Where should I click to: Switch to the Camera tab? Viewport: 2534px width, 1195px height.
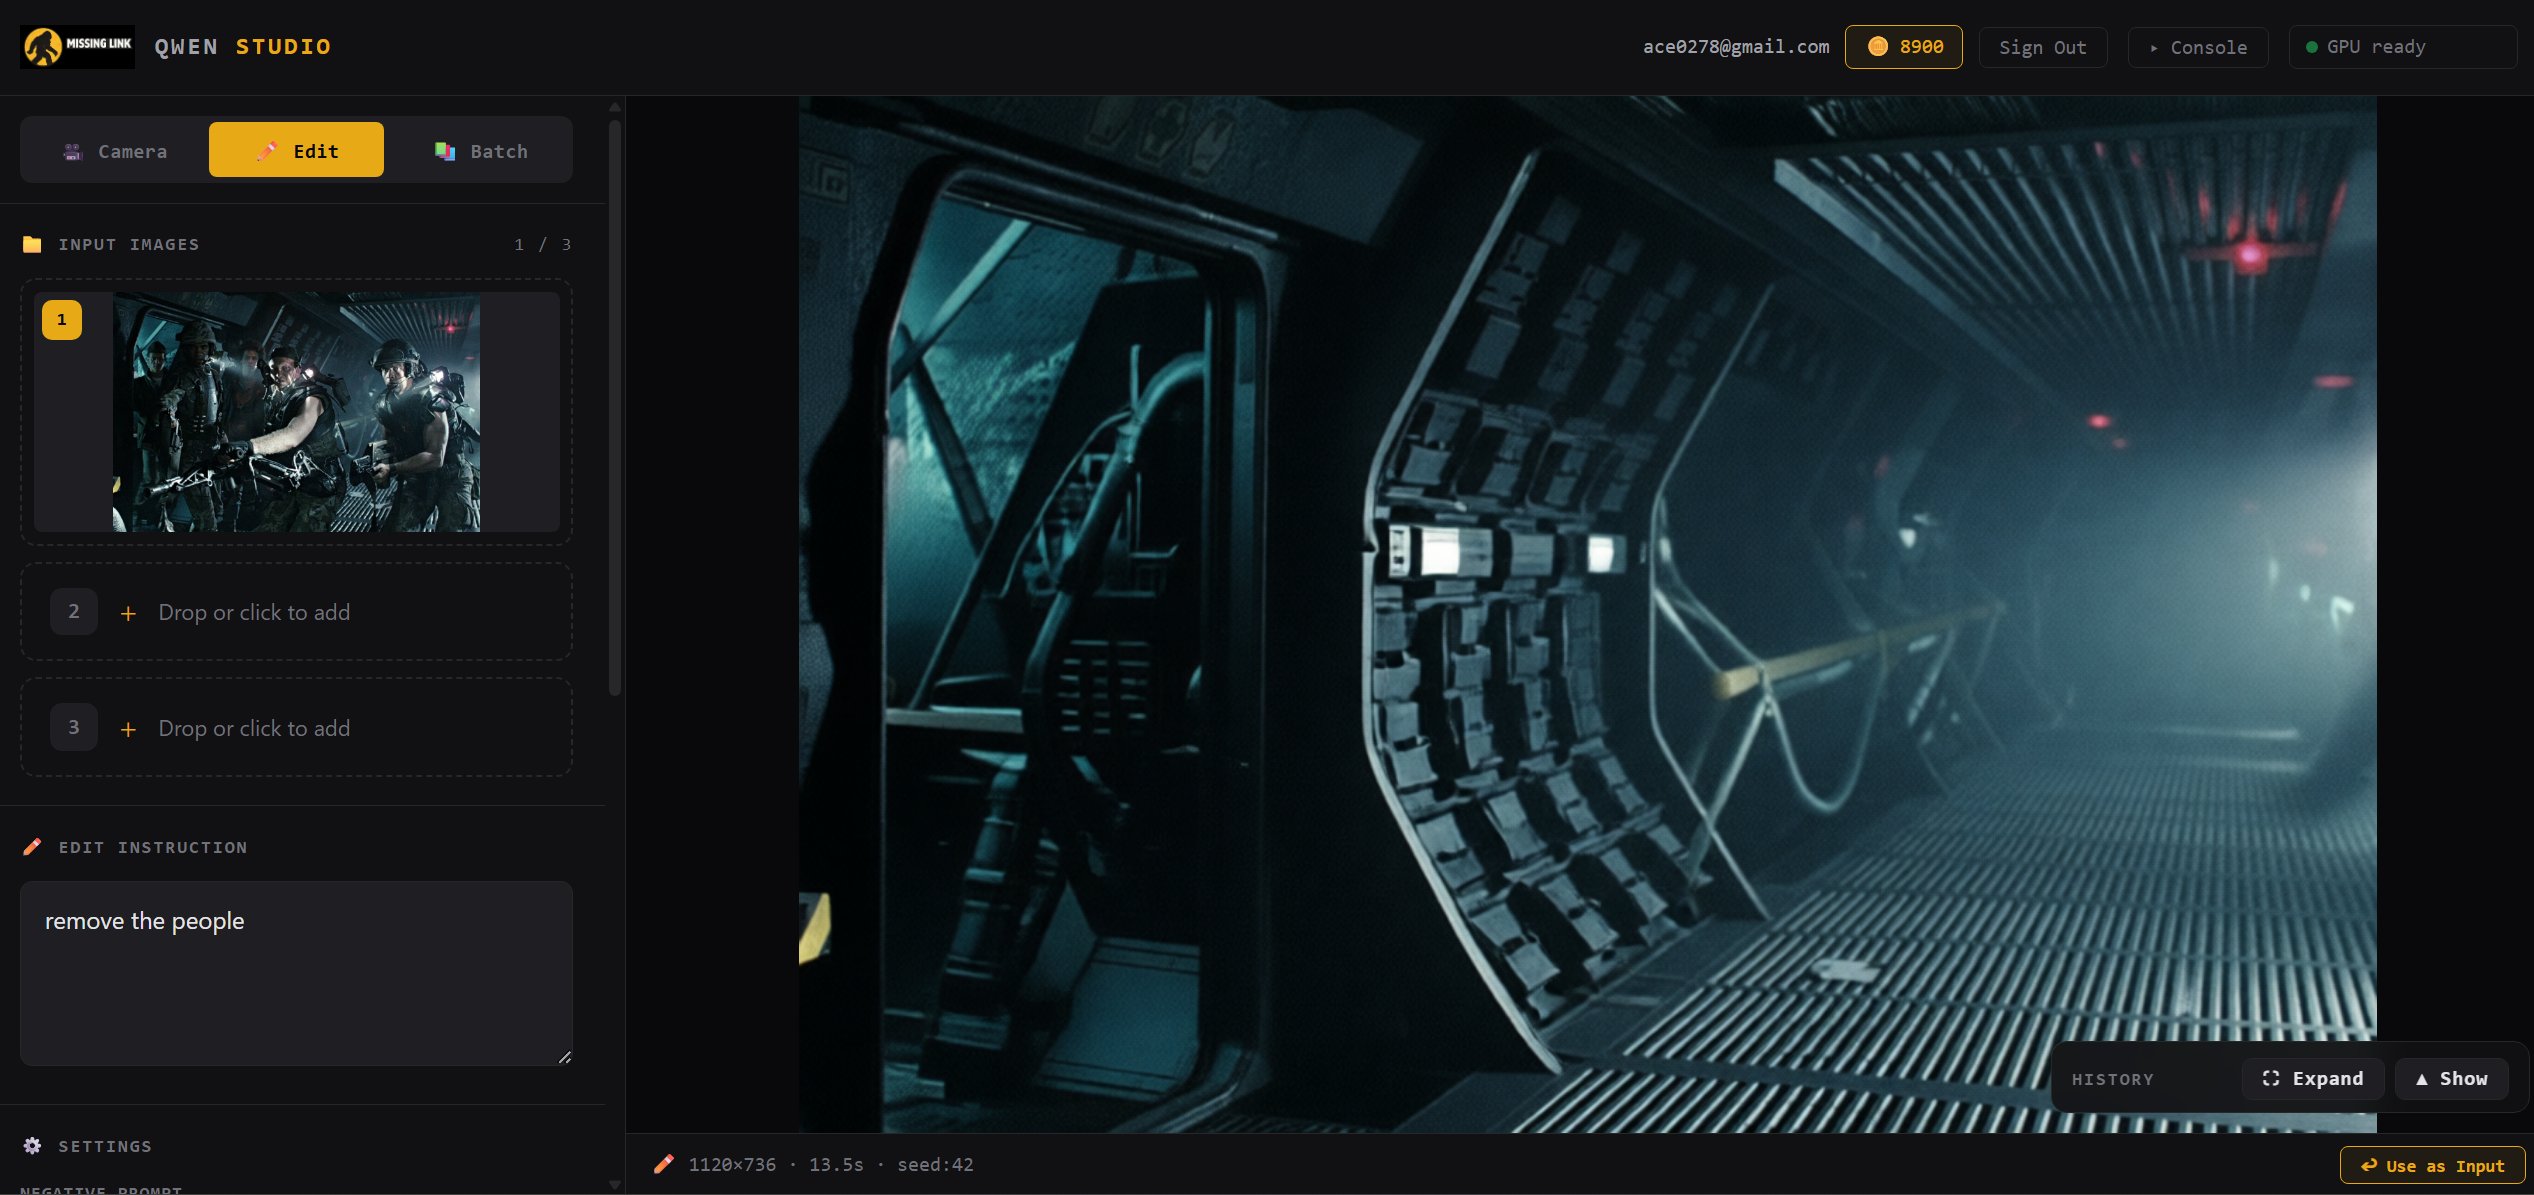[x=115, y=151]
